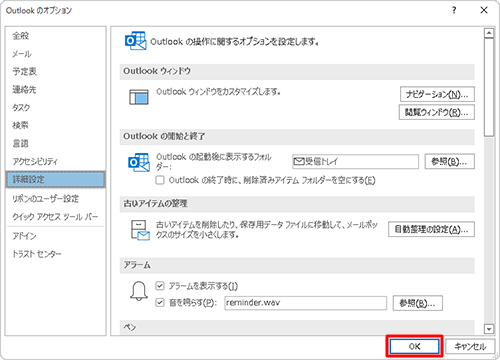Viewport: 500px width, 360px height.
Task: Click the Outlook logo icon in header
Action: tap(135, 41)
